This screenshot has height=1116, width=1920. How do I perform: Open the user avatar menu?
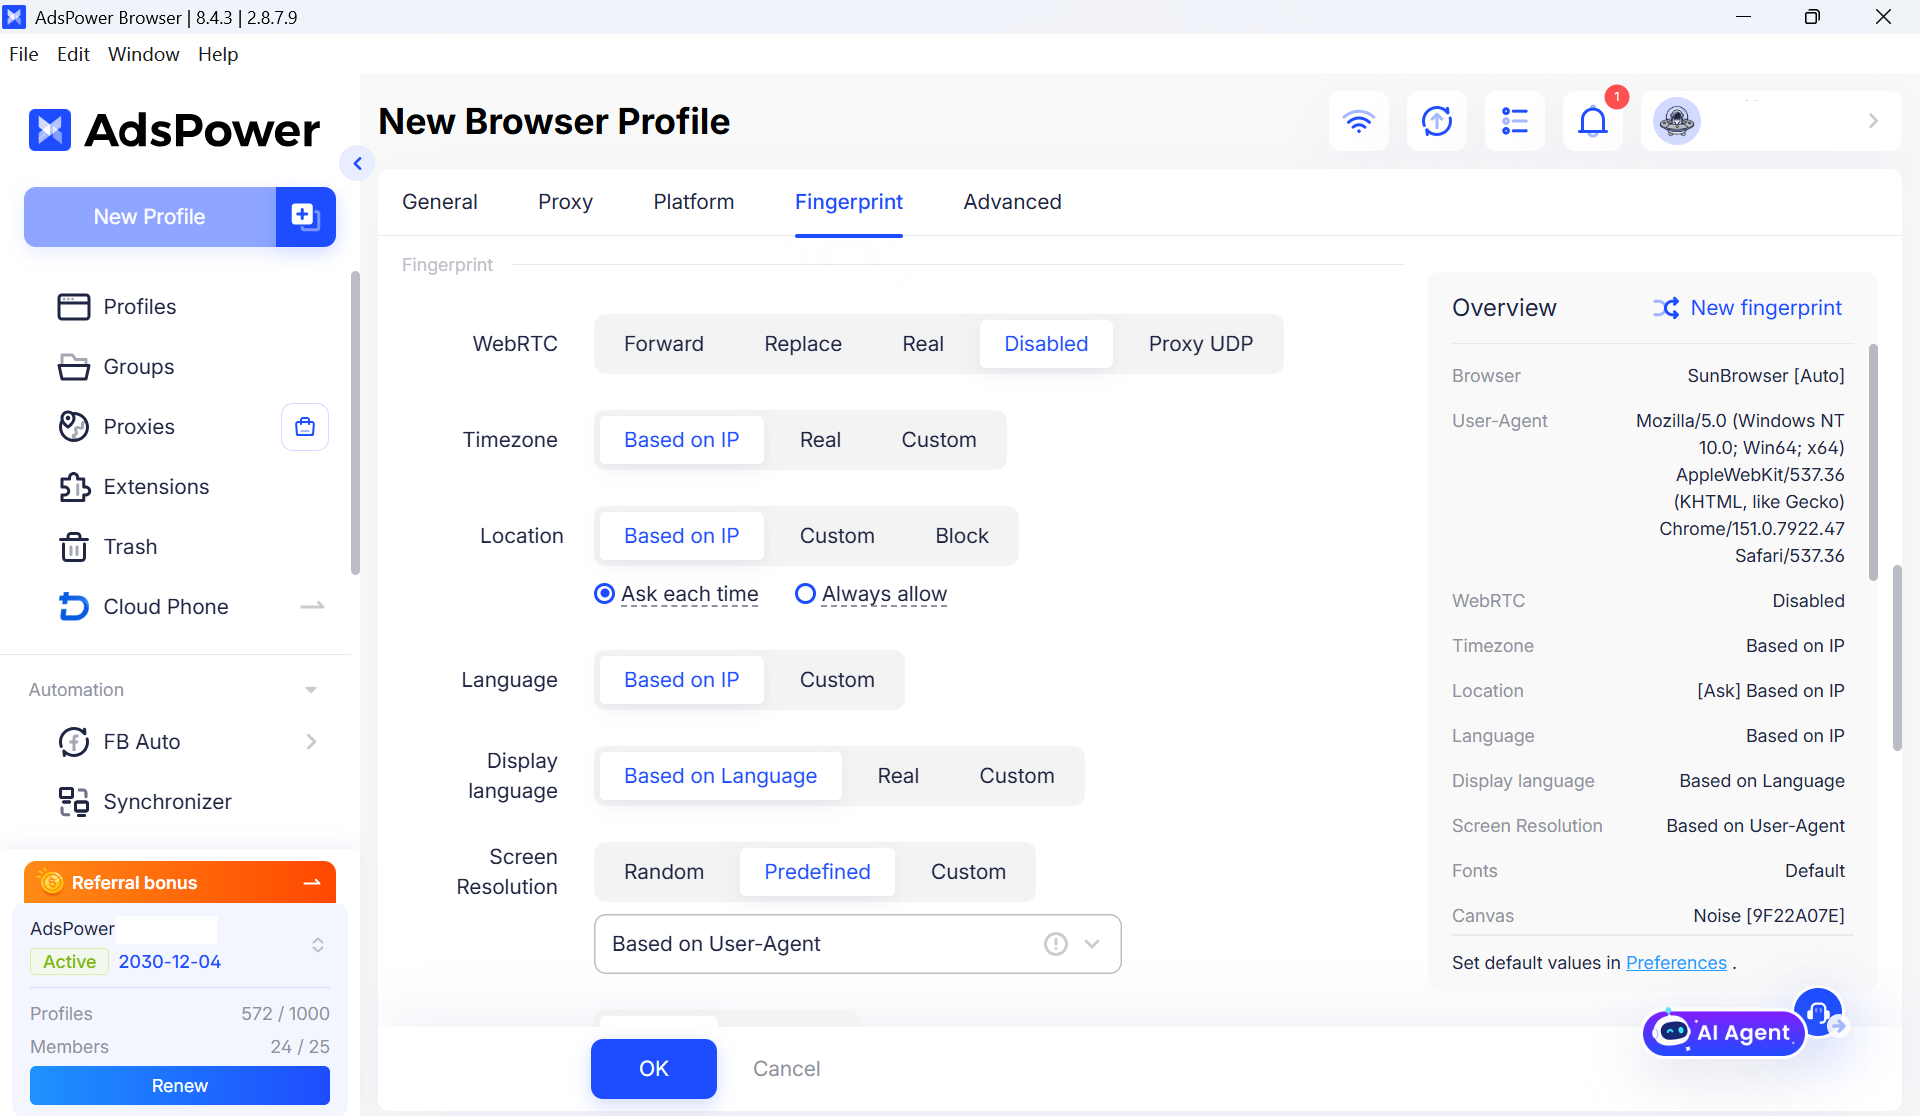pyautogui.click(x=1677, y=121)
